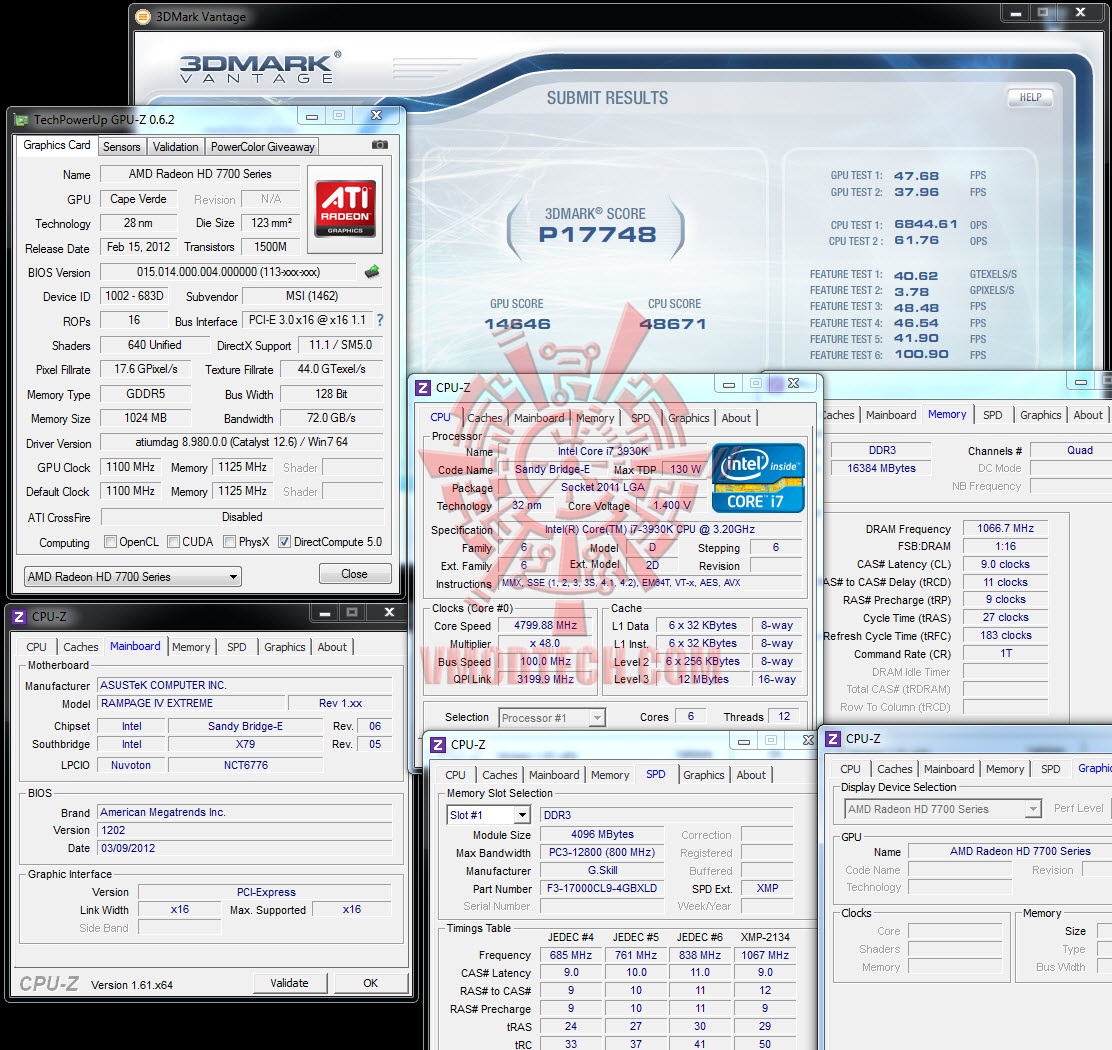
Task: Click the BIOS save chip icon in GPU-Z
Action: [x=372, y=272]
